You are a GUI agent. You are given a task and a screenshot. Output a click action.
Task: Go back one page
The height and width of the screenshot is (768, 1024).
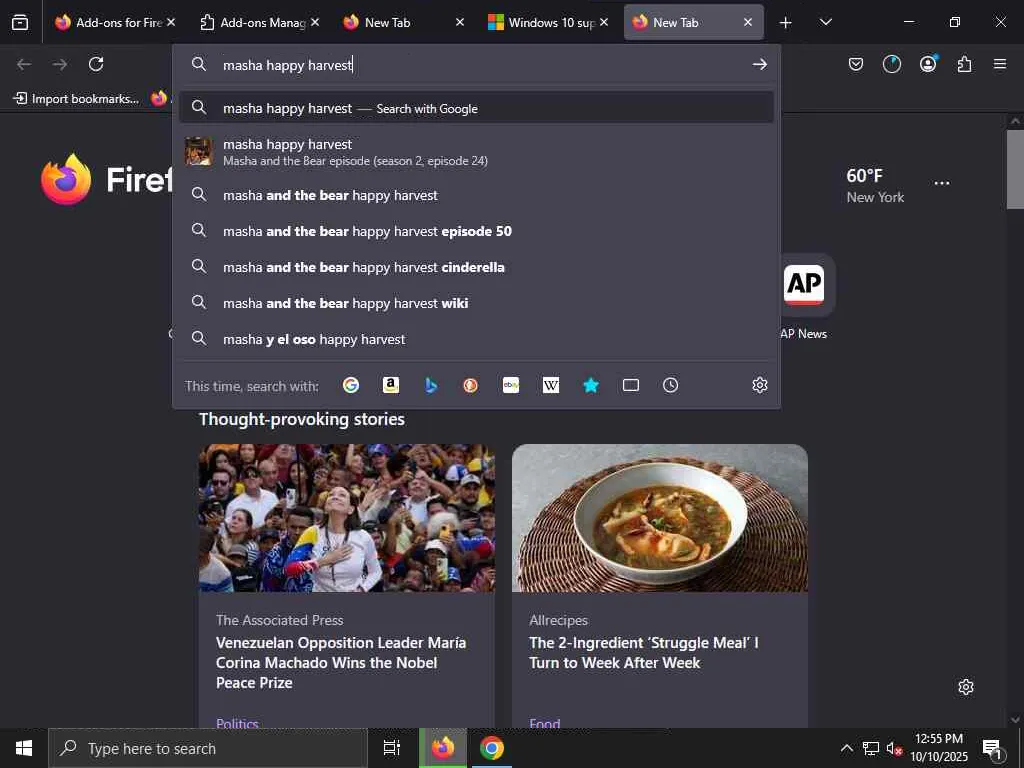(x=24, y=64)
